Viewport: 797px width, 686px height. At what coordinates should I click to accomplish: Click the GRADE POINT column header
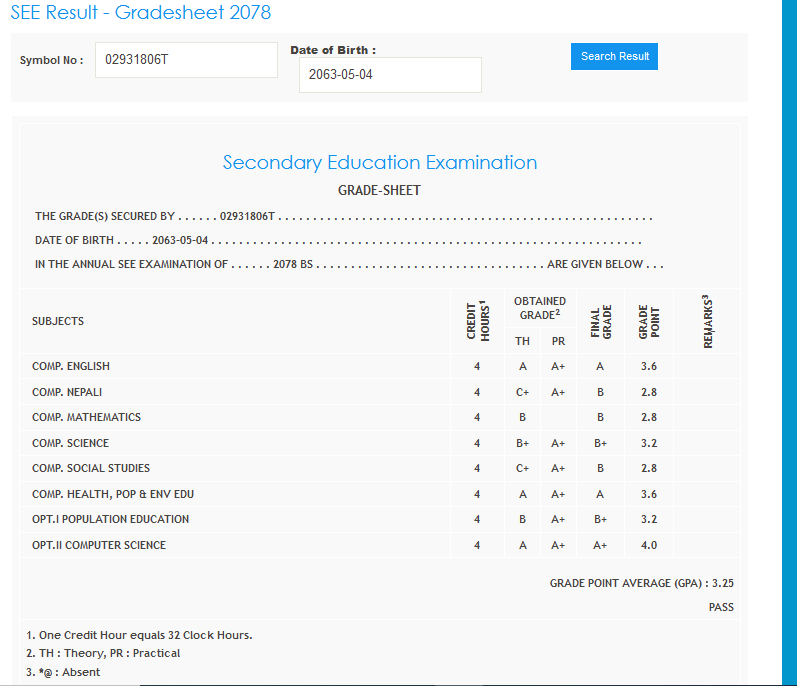point(649,322)
